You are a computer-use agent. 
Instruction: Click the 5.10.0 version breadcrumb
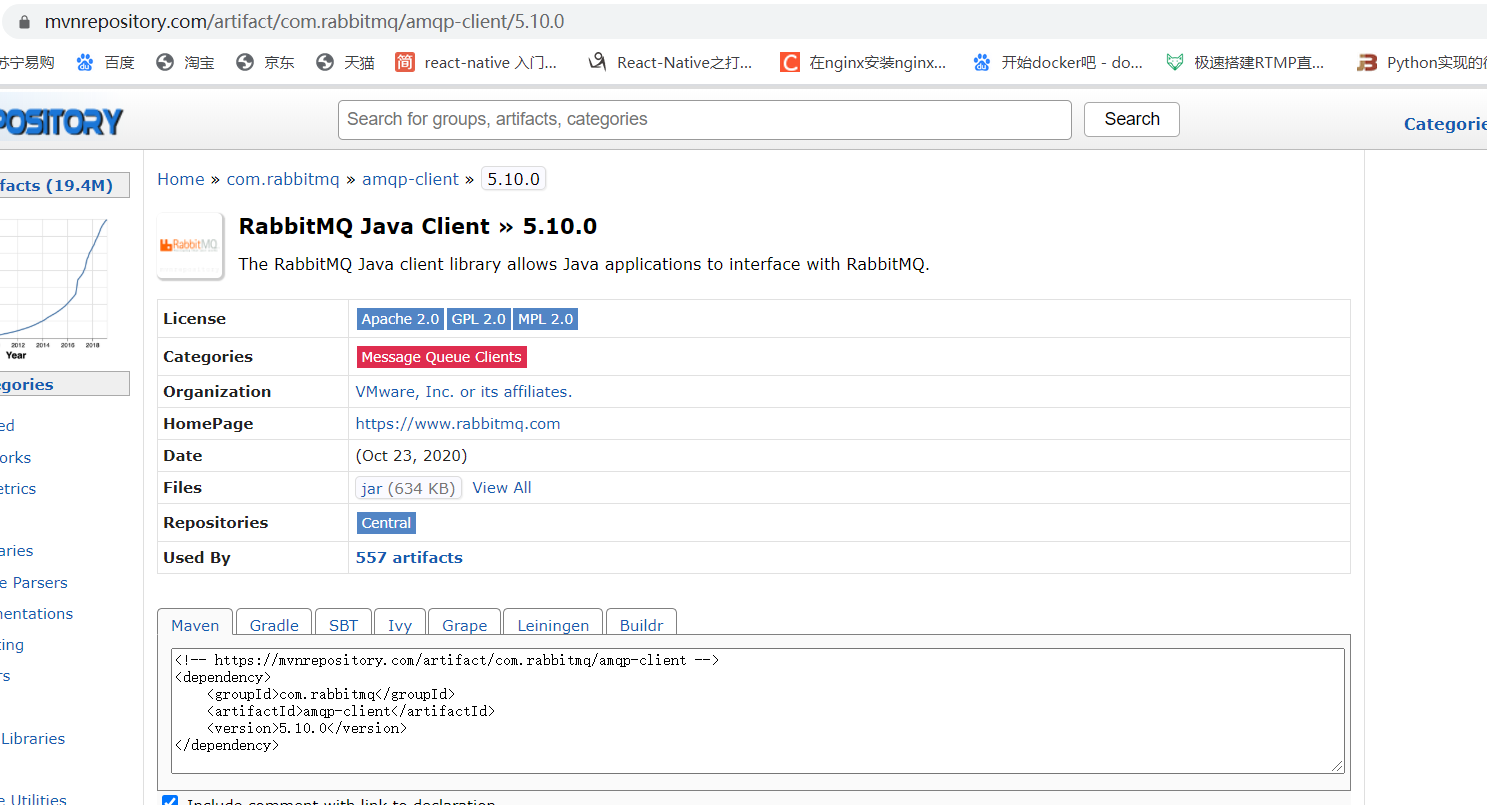pos(514,179)
